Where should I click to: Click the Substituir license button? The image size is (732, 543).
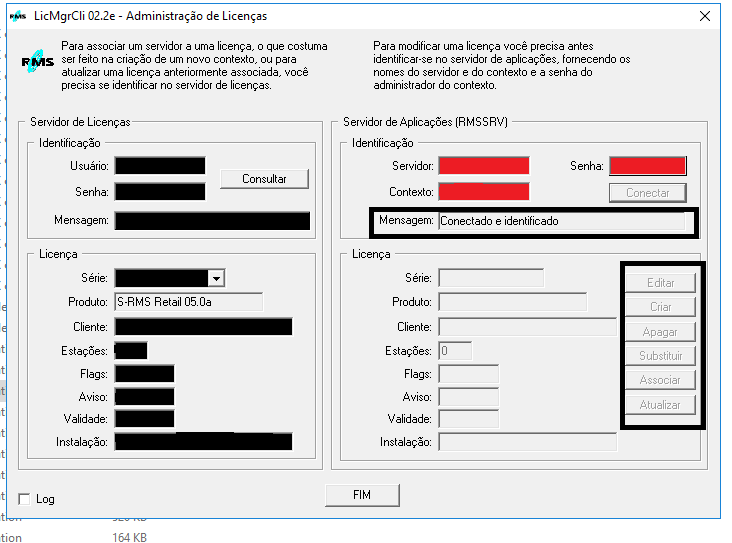(x=660, y=356)
